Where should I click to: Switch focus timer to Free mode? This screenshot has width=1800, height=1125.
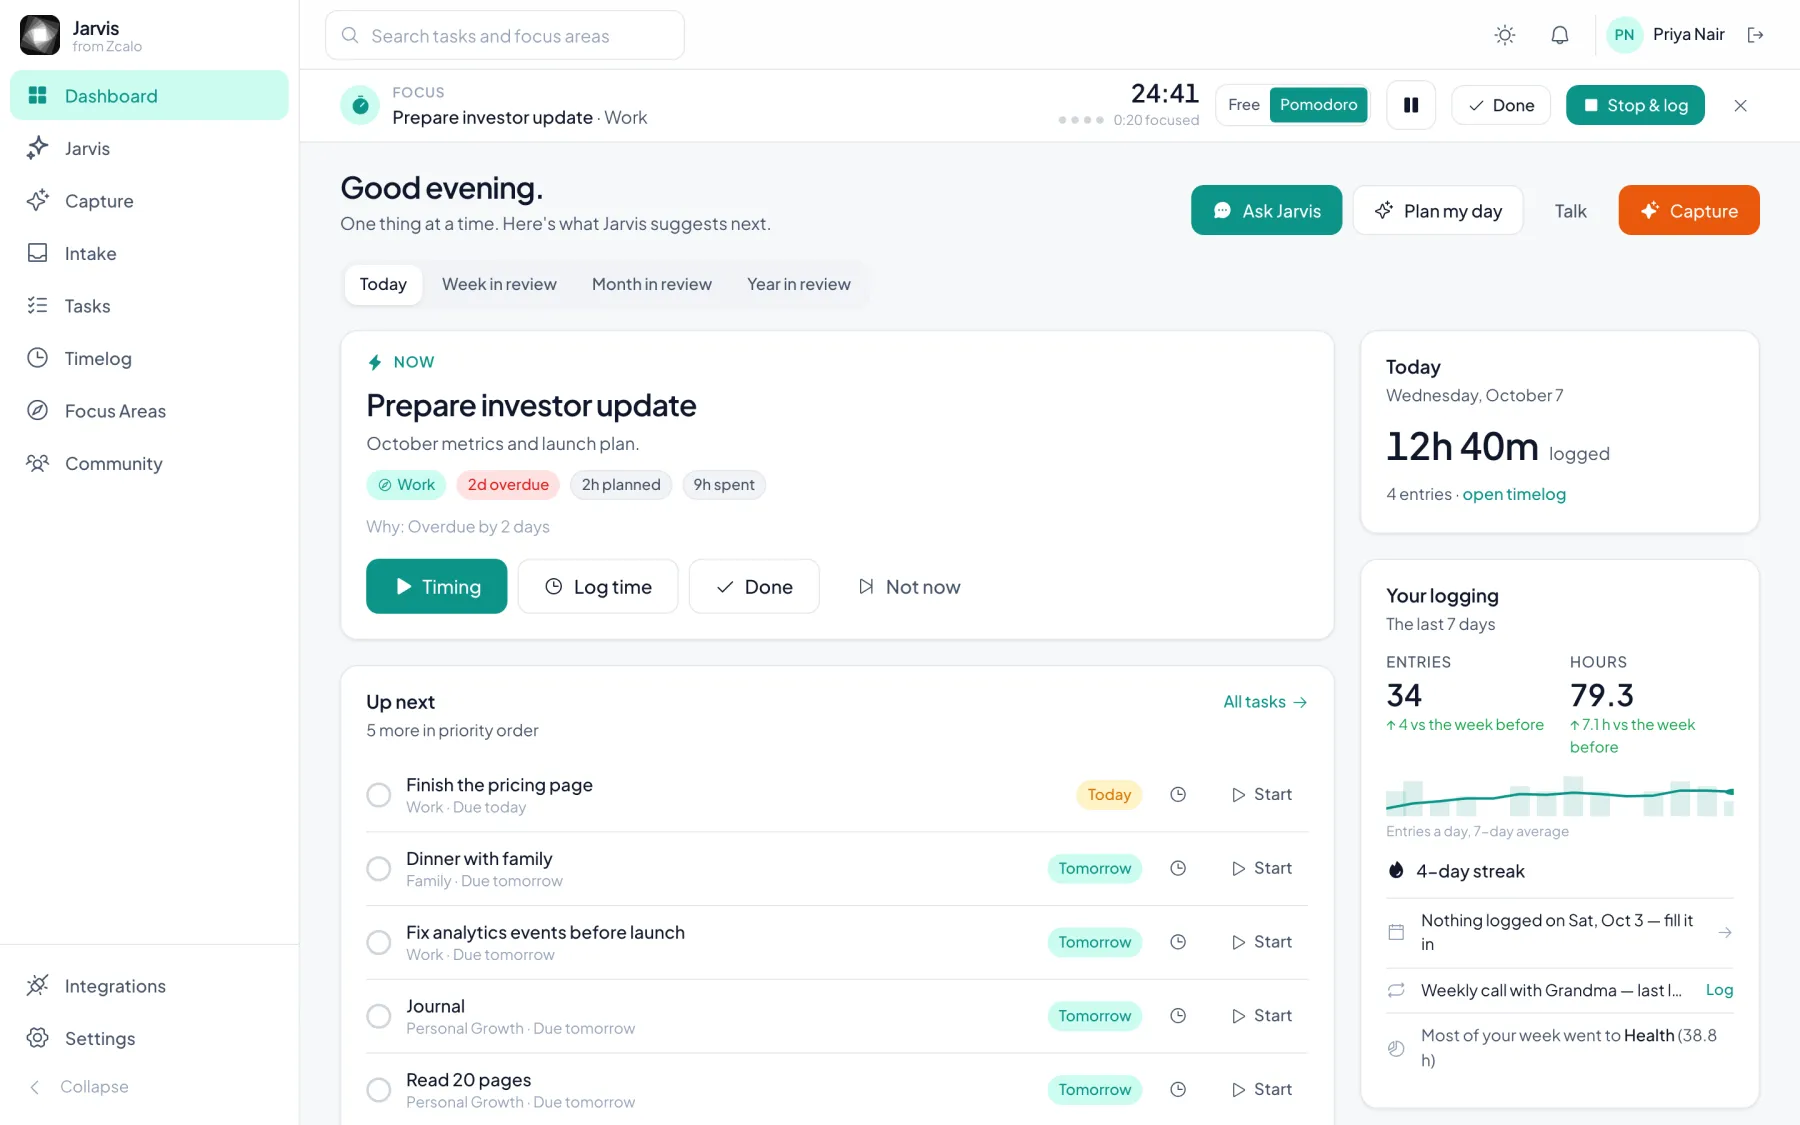(1244, 105)
